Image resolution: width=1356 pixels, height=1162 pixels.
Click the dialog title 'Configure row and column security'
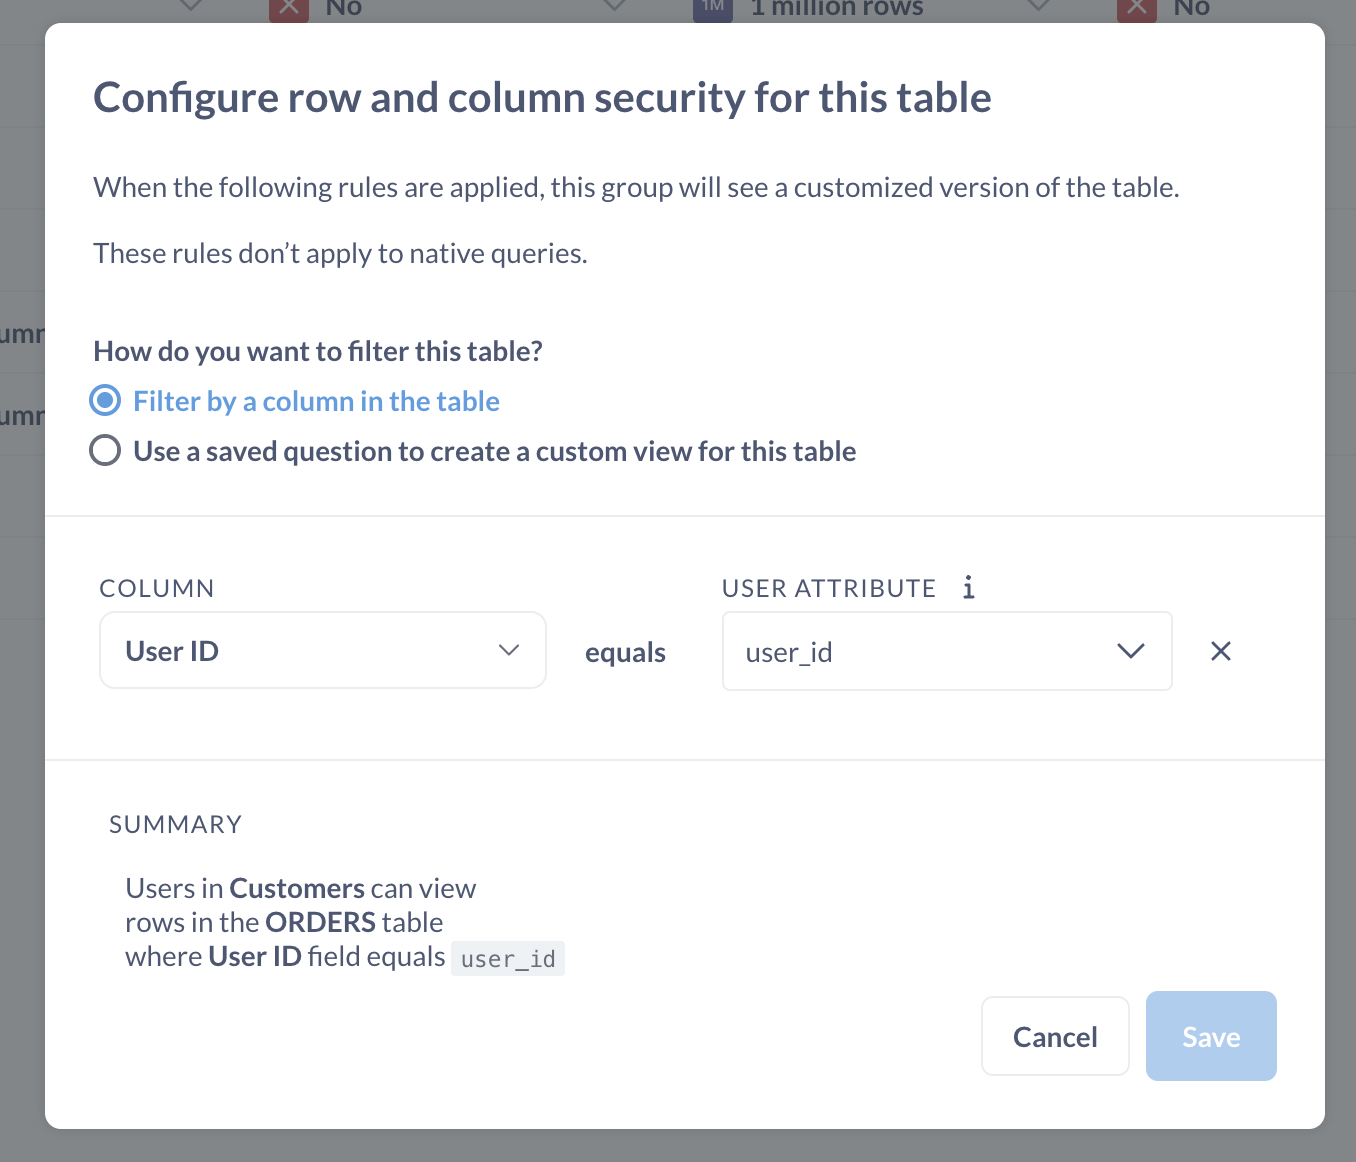click(542, 98)
